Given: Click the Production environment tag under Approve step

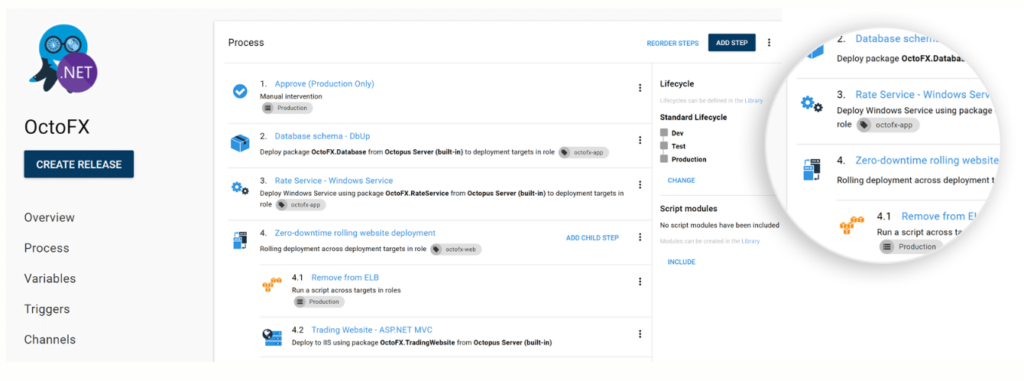Looking at the screenshot, I should [287, 108].
